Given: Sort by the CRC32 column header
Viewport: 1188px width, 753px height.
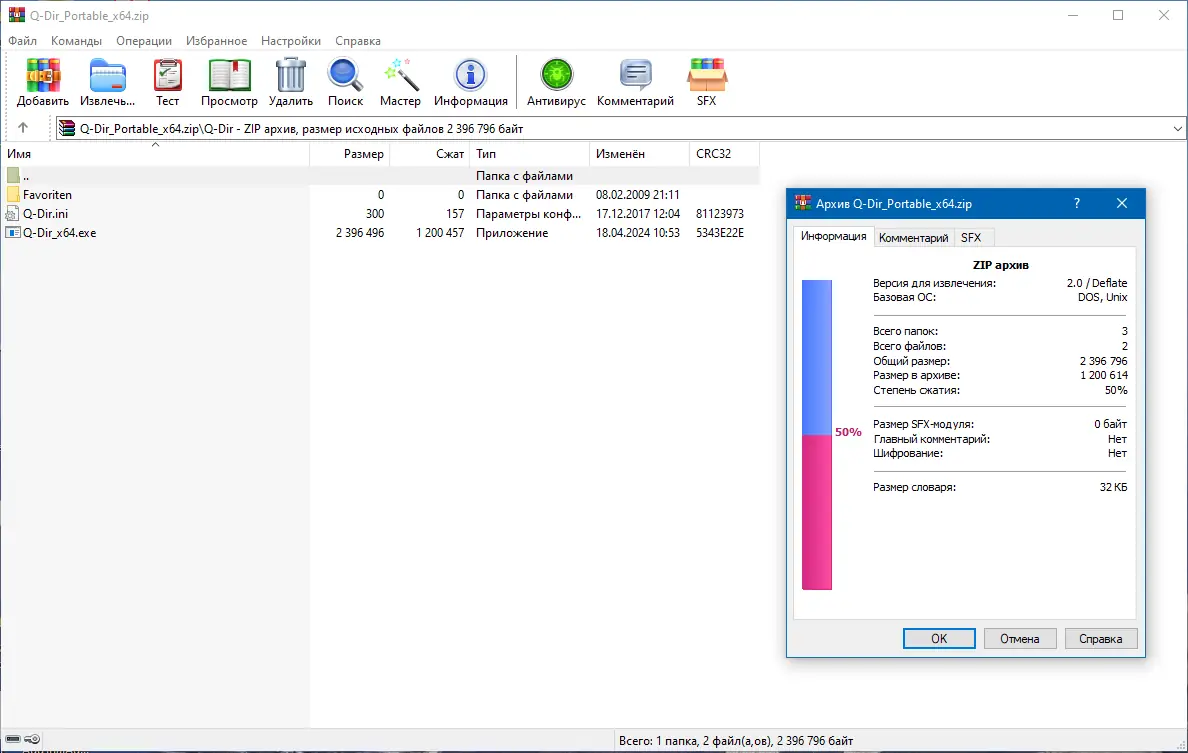Looking at the screenshot, I should [x=724, y=154].
